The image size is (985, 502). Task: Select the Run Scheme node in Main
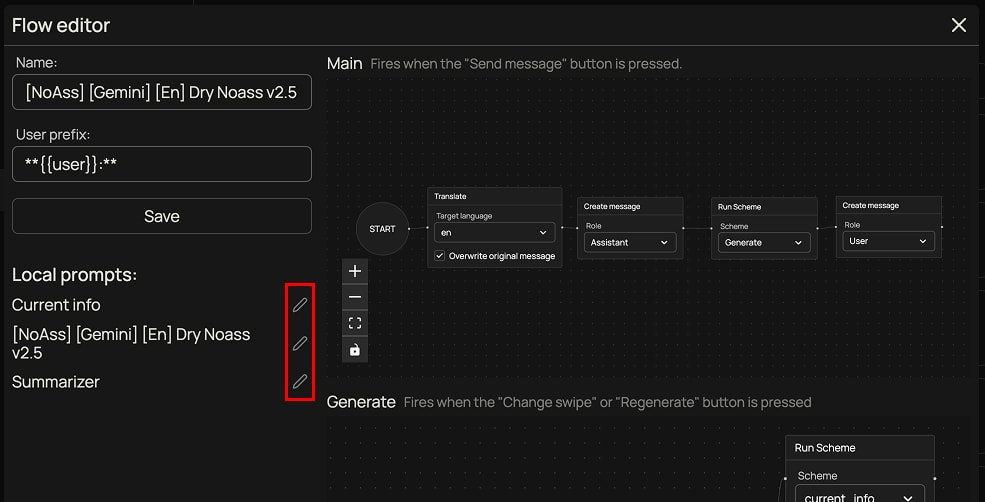[764, 207]
